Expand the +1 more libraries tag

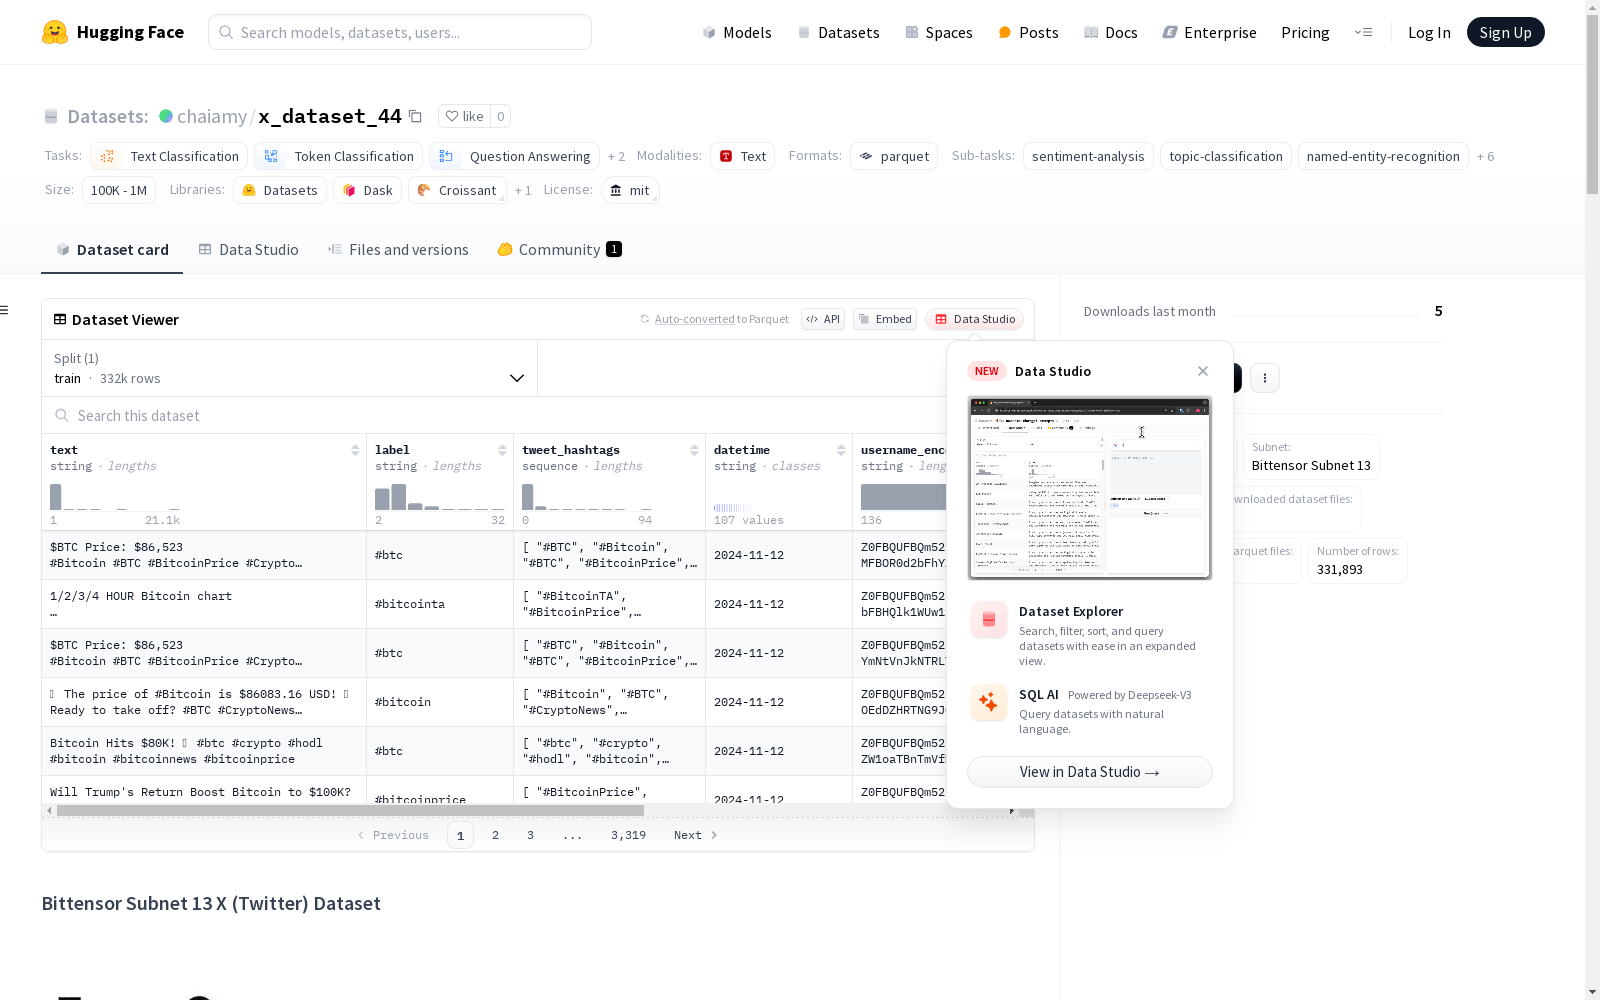(x=523, y=191)
